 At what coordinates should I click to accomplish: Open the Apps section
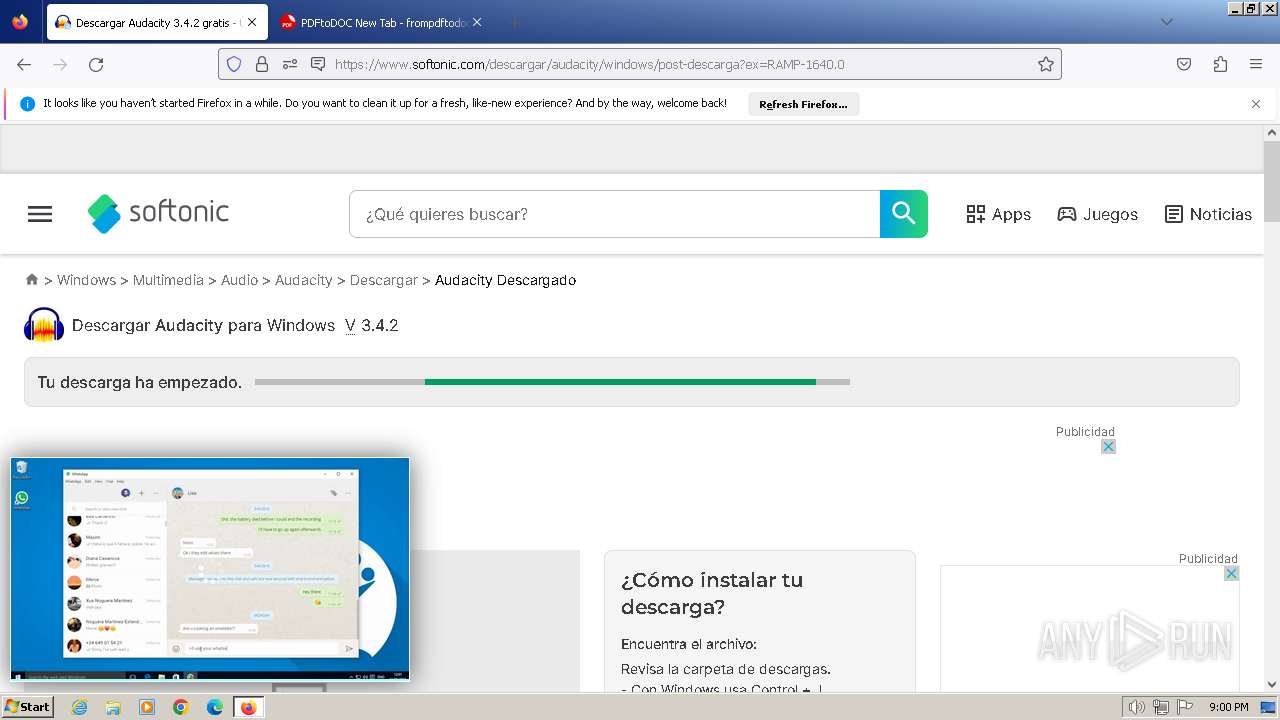point(998,214)
